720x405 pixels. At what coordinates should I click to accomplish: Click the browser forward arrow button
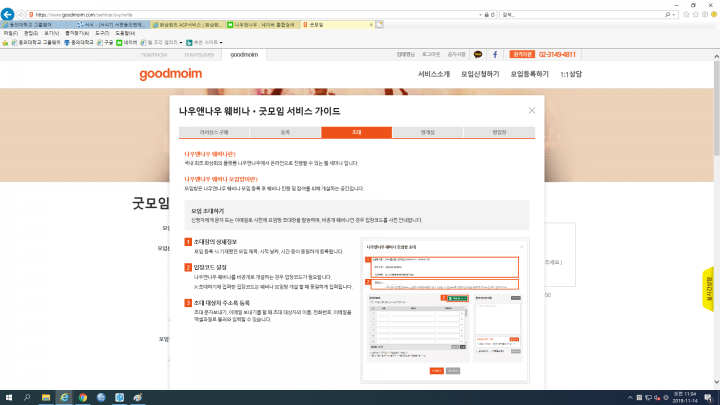point(21,15)
